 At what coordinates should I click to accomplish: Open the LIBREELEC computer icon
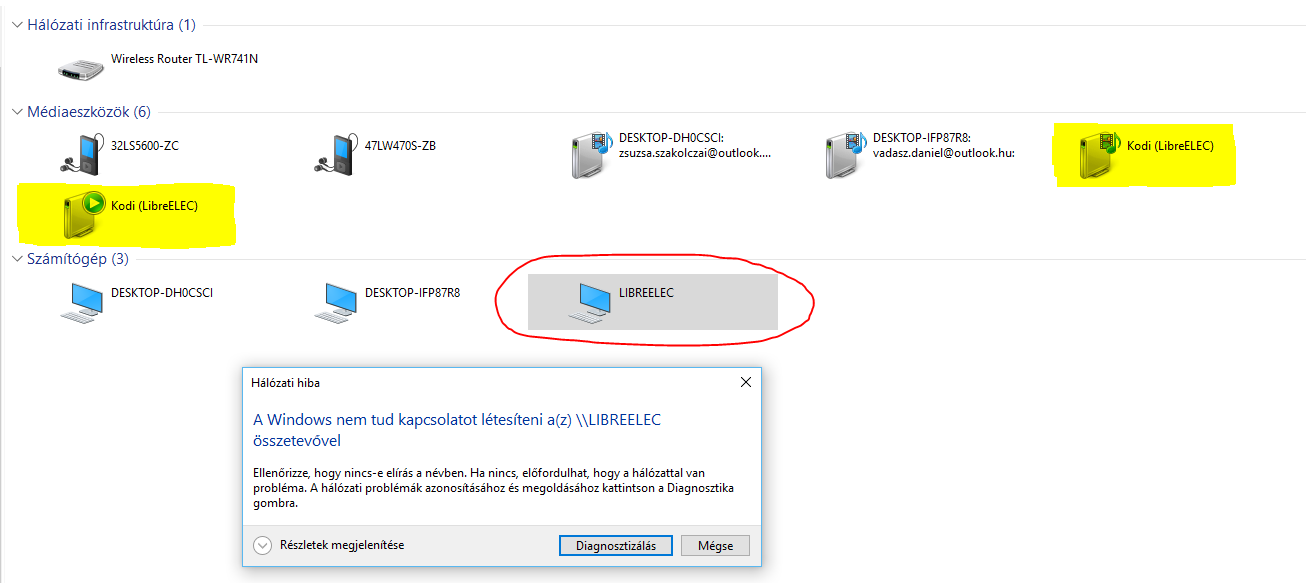click(590, 302)
